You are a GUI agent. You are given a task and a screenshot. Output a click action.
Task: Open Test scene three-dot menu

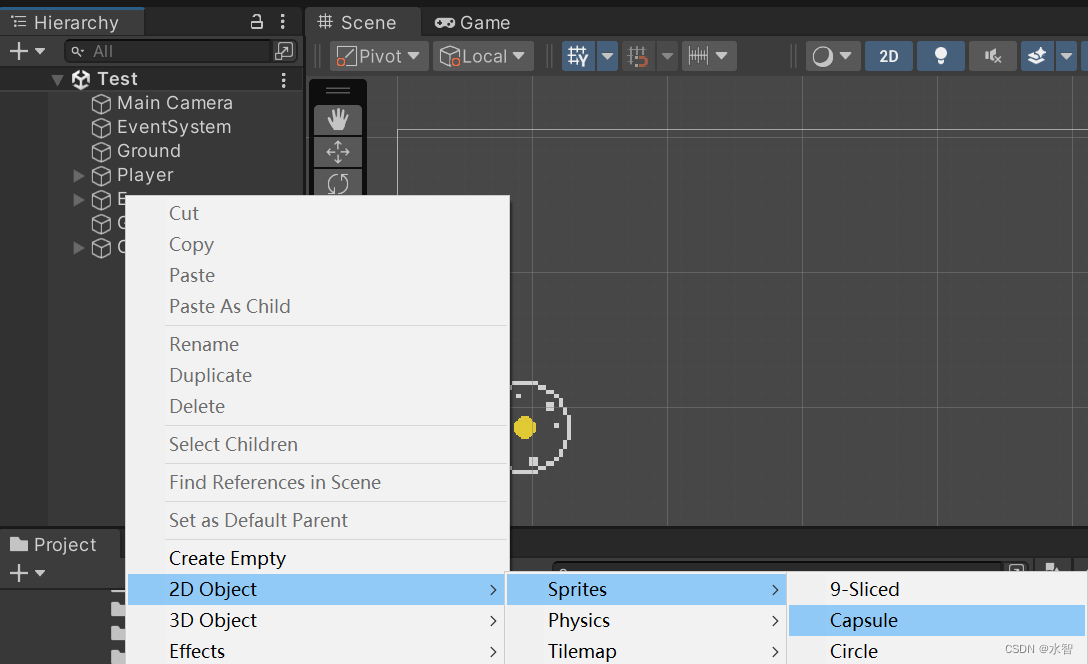(x=284, y=80)
